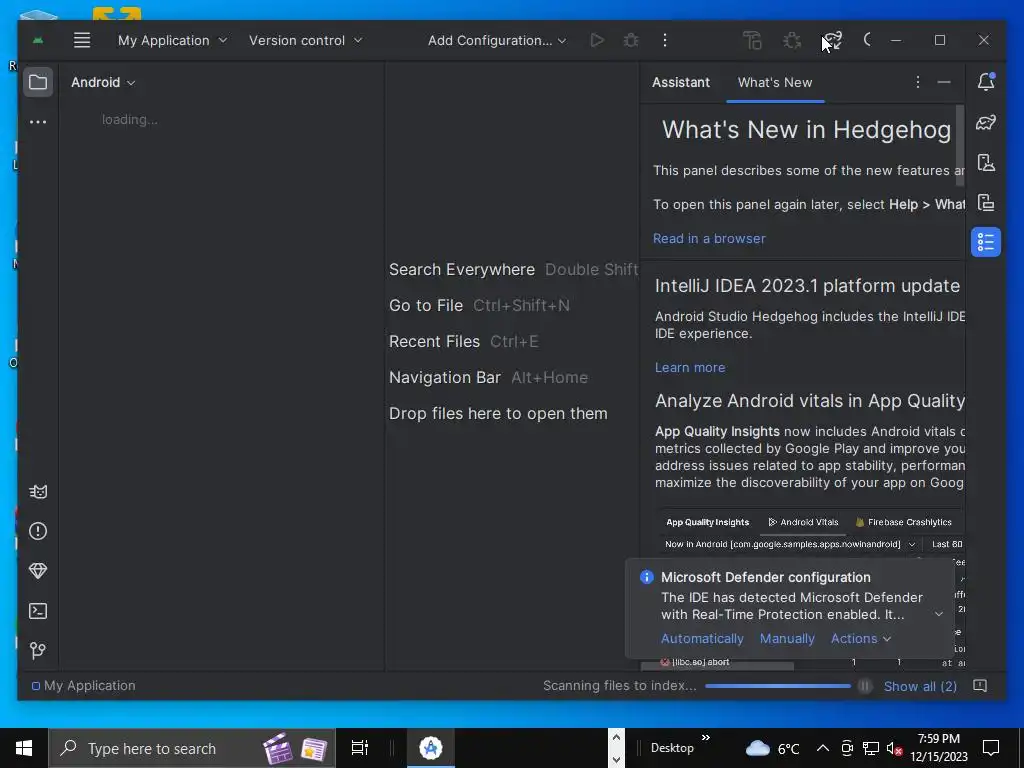The height and width of the screenshot is (768, 1024).
Task: Click the 'Recent Files' hint text
Action: 434,342
